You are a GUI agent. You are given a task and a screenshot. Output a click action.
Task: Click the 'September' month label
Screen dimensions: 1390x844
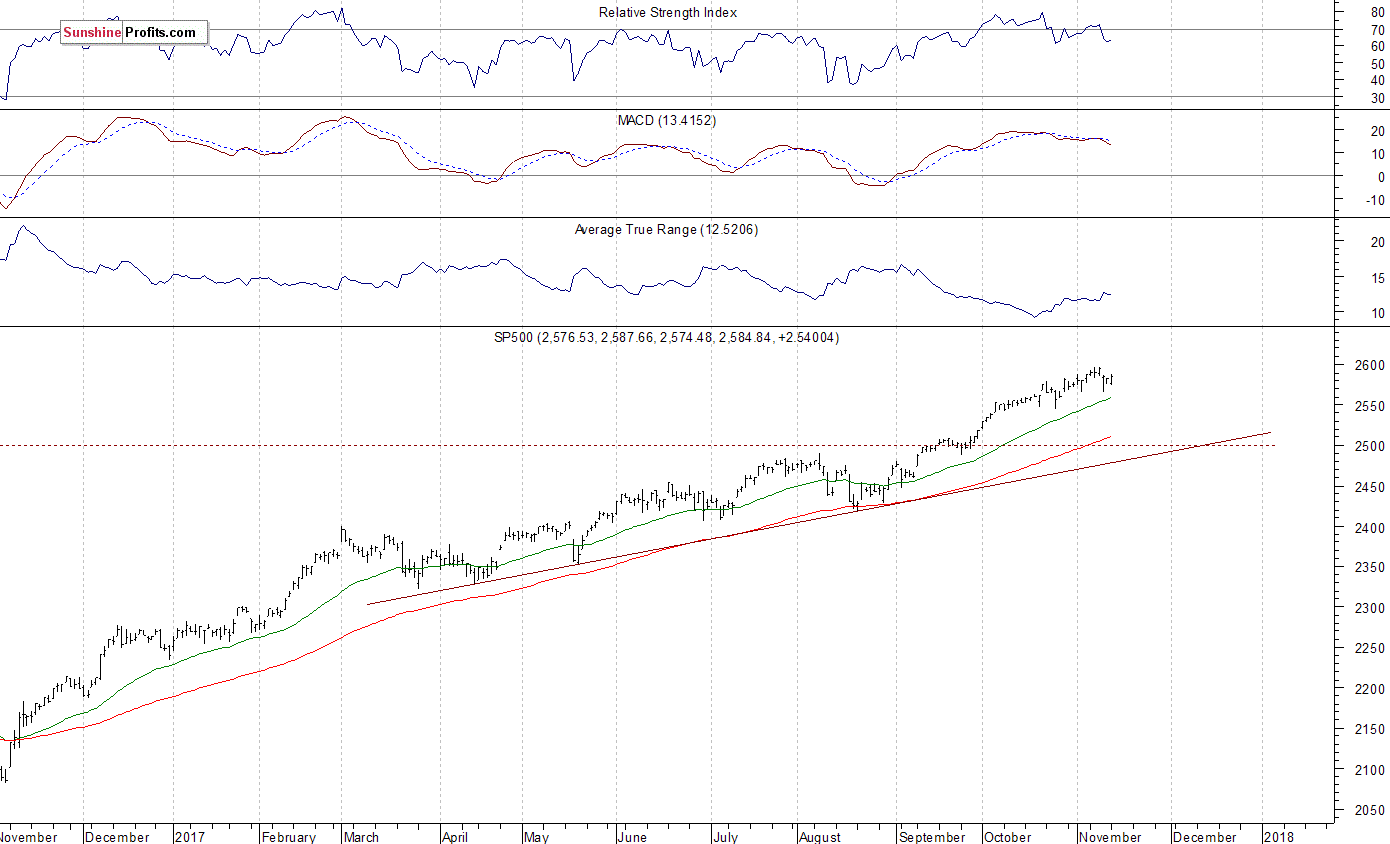point(933,837)
